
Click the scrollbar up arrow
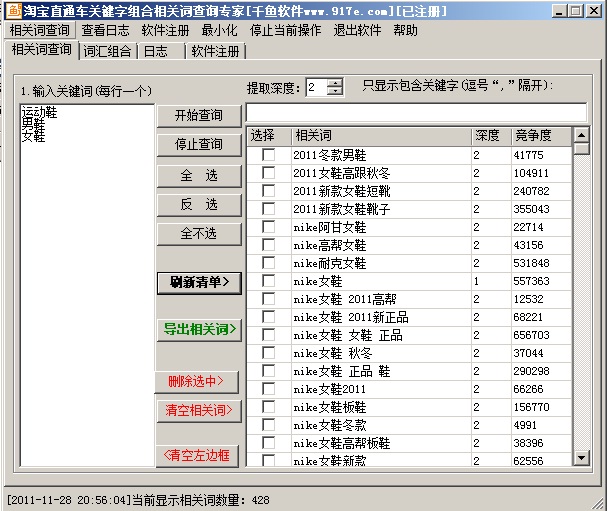(x=581, y=135)
